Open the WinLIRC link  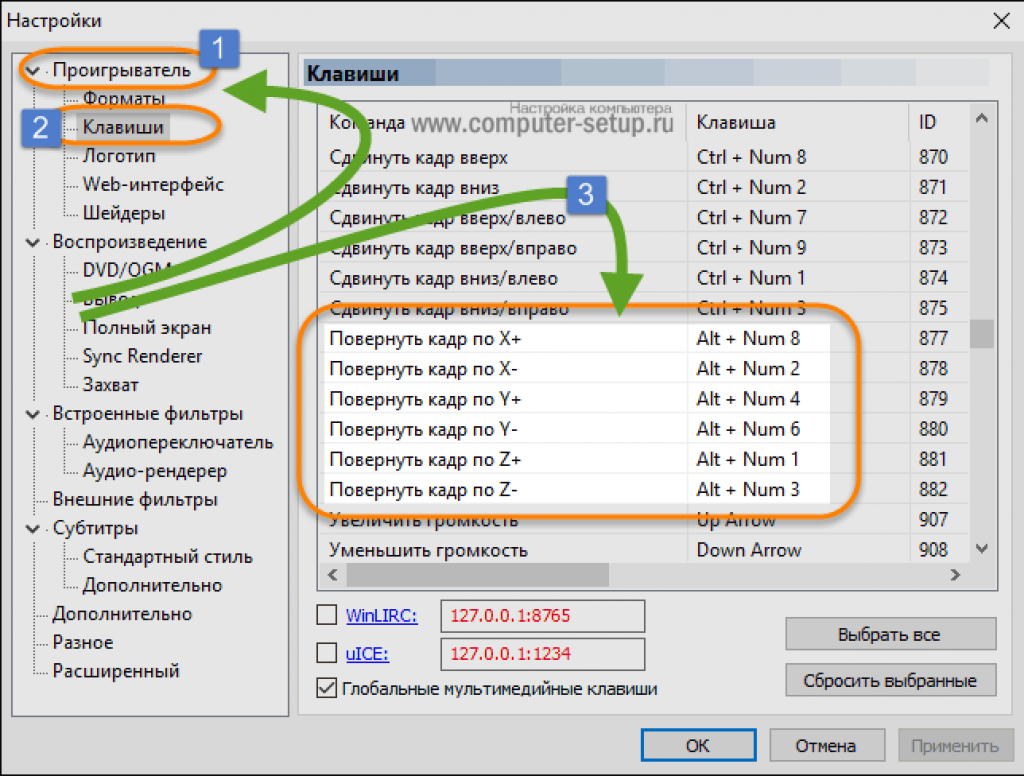pyautogui.click(x=381, y=615)
